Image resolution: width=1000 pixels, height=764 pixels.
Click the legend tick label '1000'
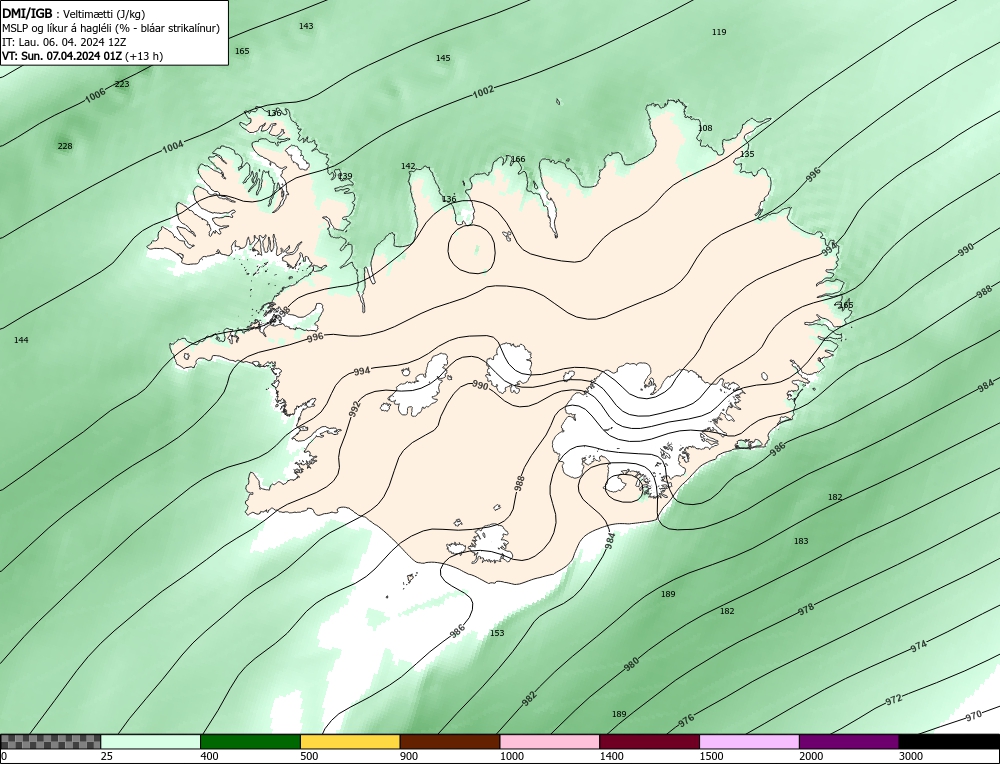pos(512,756)
